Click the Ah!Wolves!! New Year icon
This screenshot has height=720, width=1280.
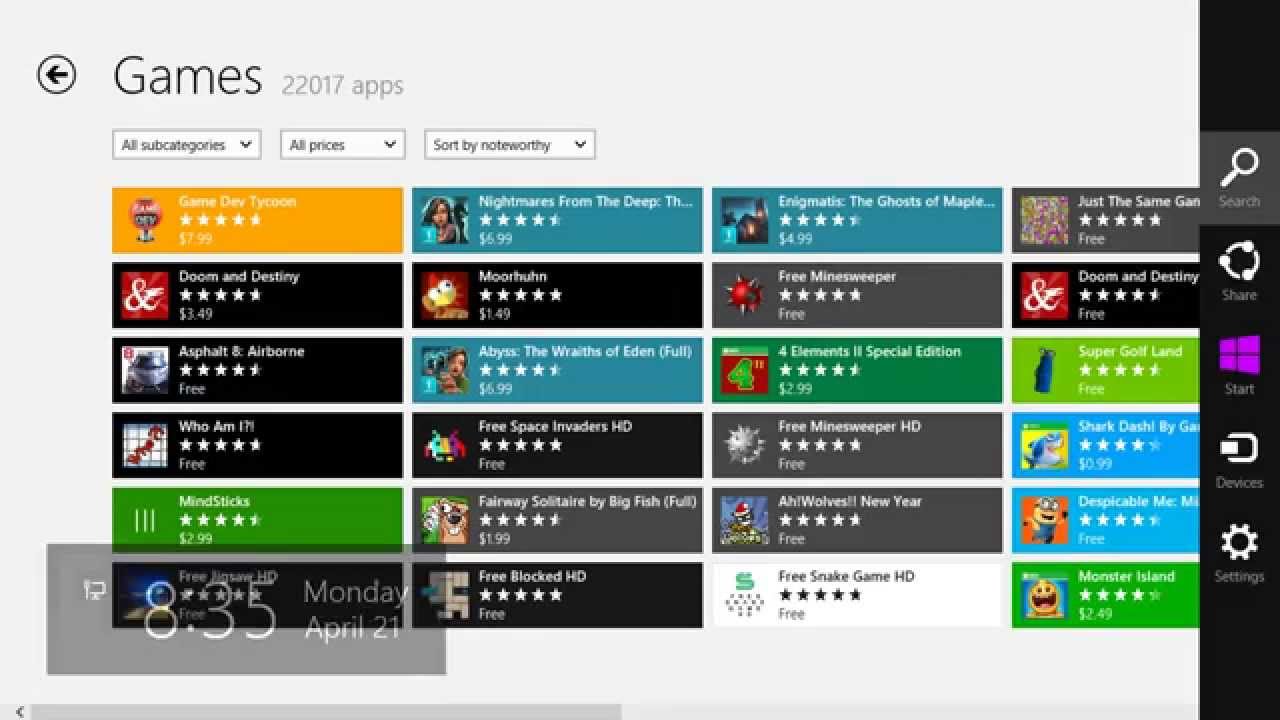745,520
